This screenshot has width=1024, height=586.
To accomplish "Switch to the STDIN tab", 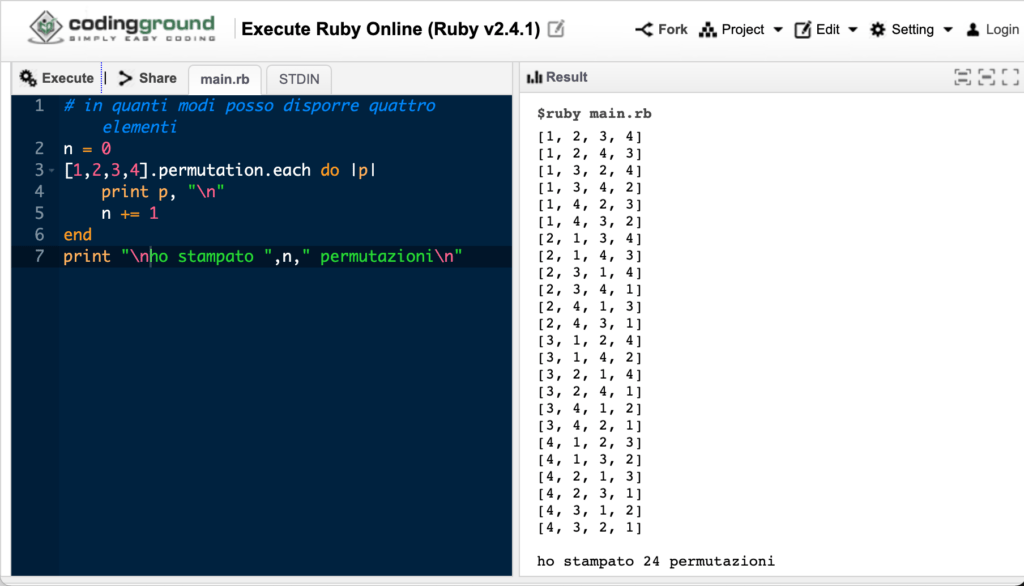I will click(x=299, y=79).
